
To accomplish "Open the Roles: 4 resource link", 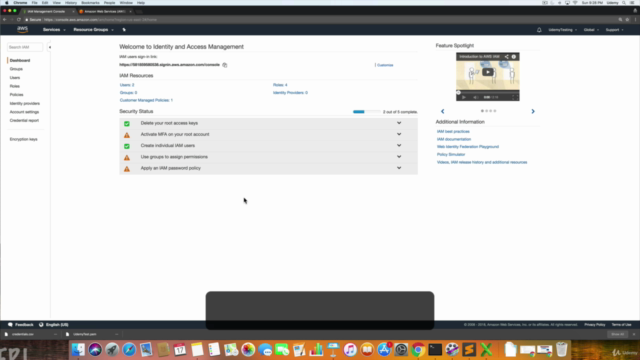I will point(280,85).
